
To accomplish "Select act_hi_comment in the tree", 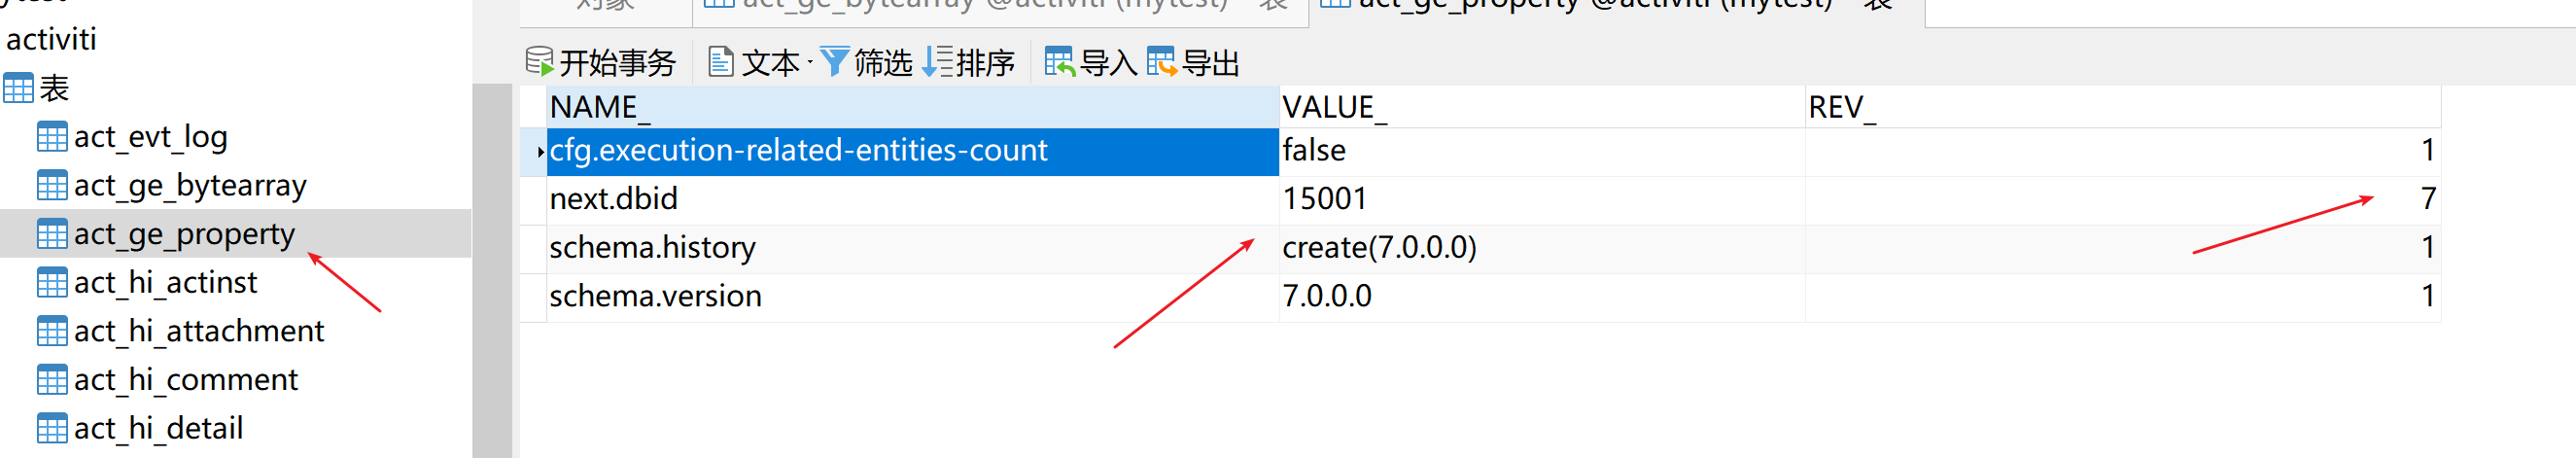I will pos(186,380).
